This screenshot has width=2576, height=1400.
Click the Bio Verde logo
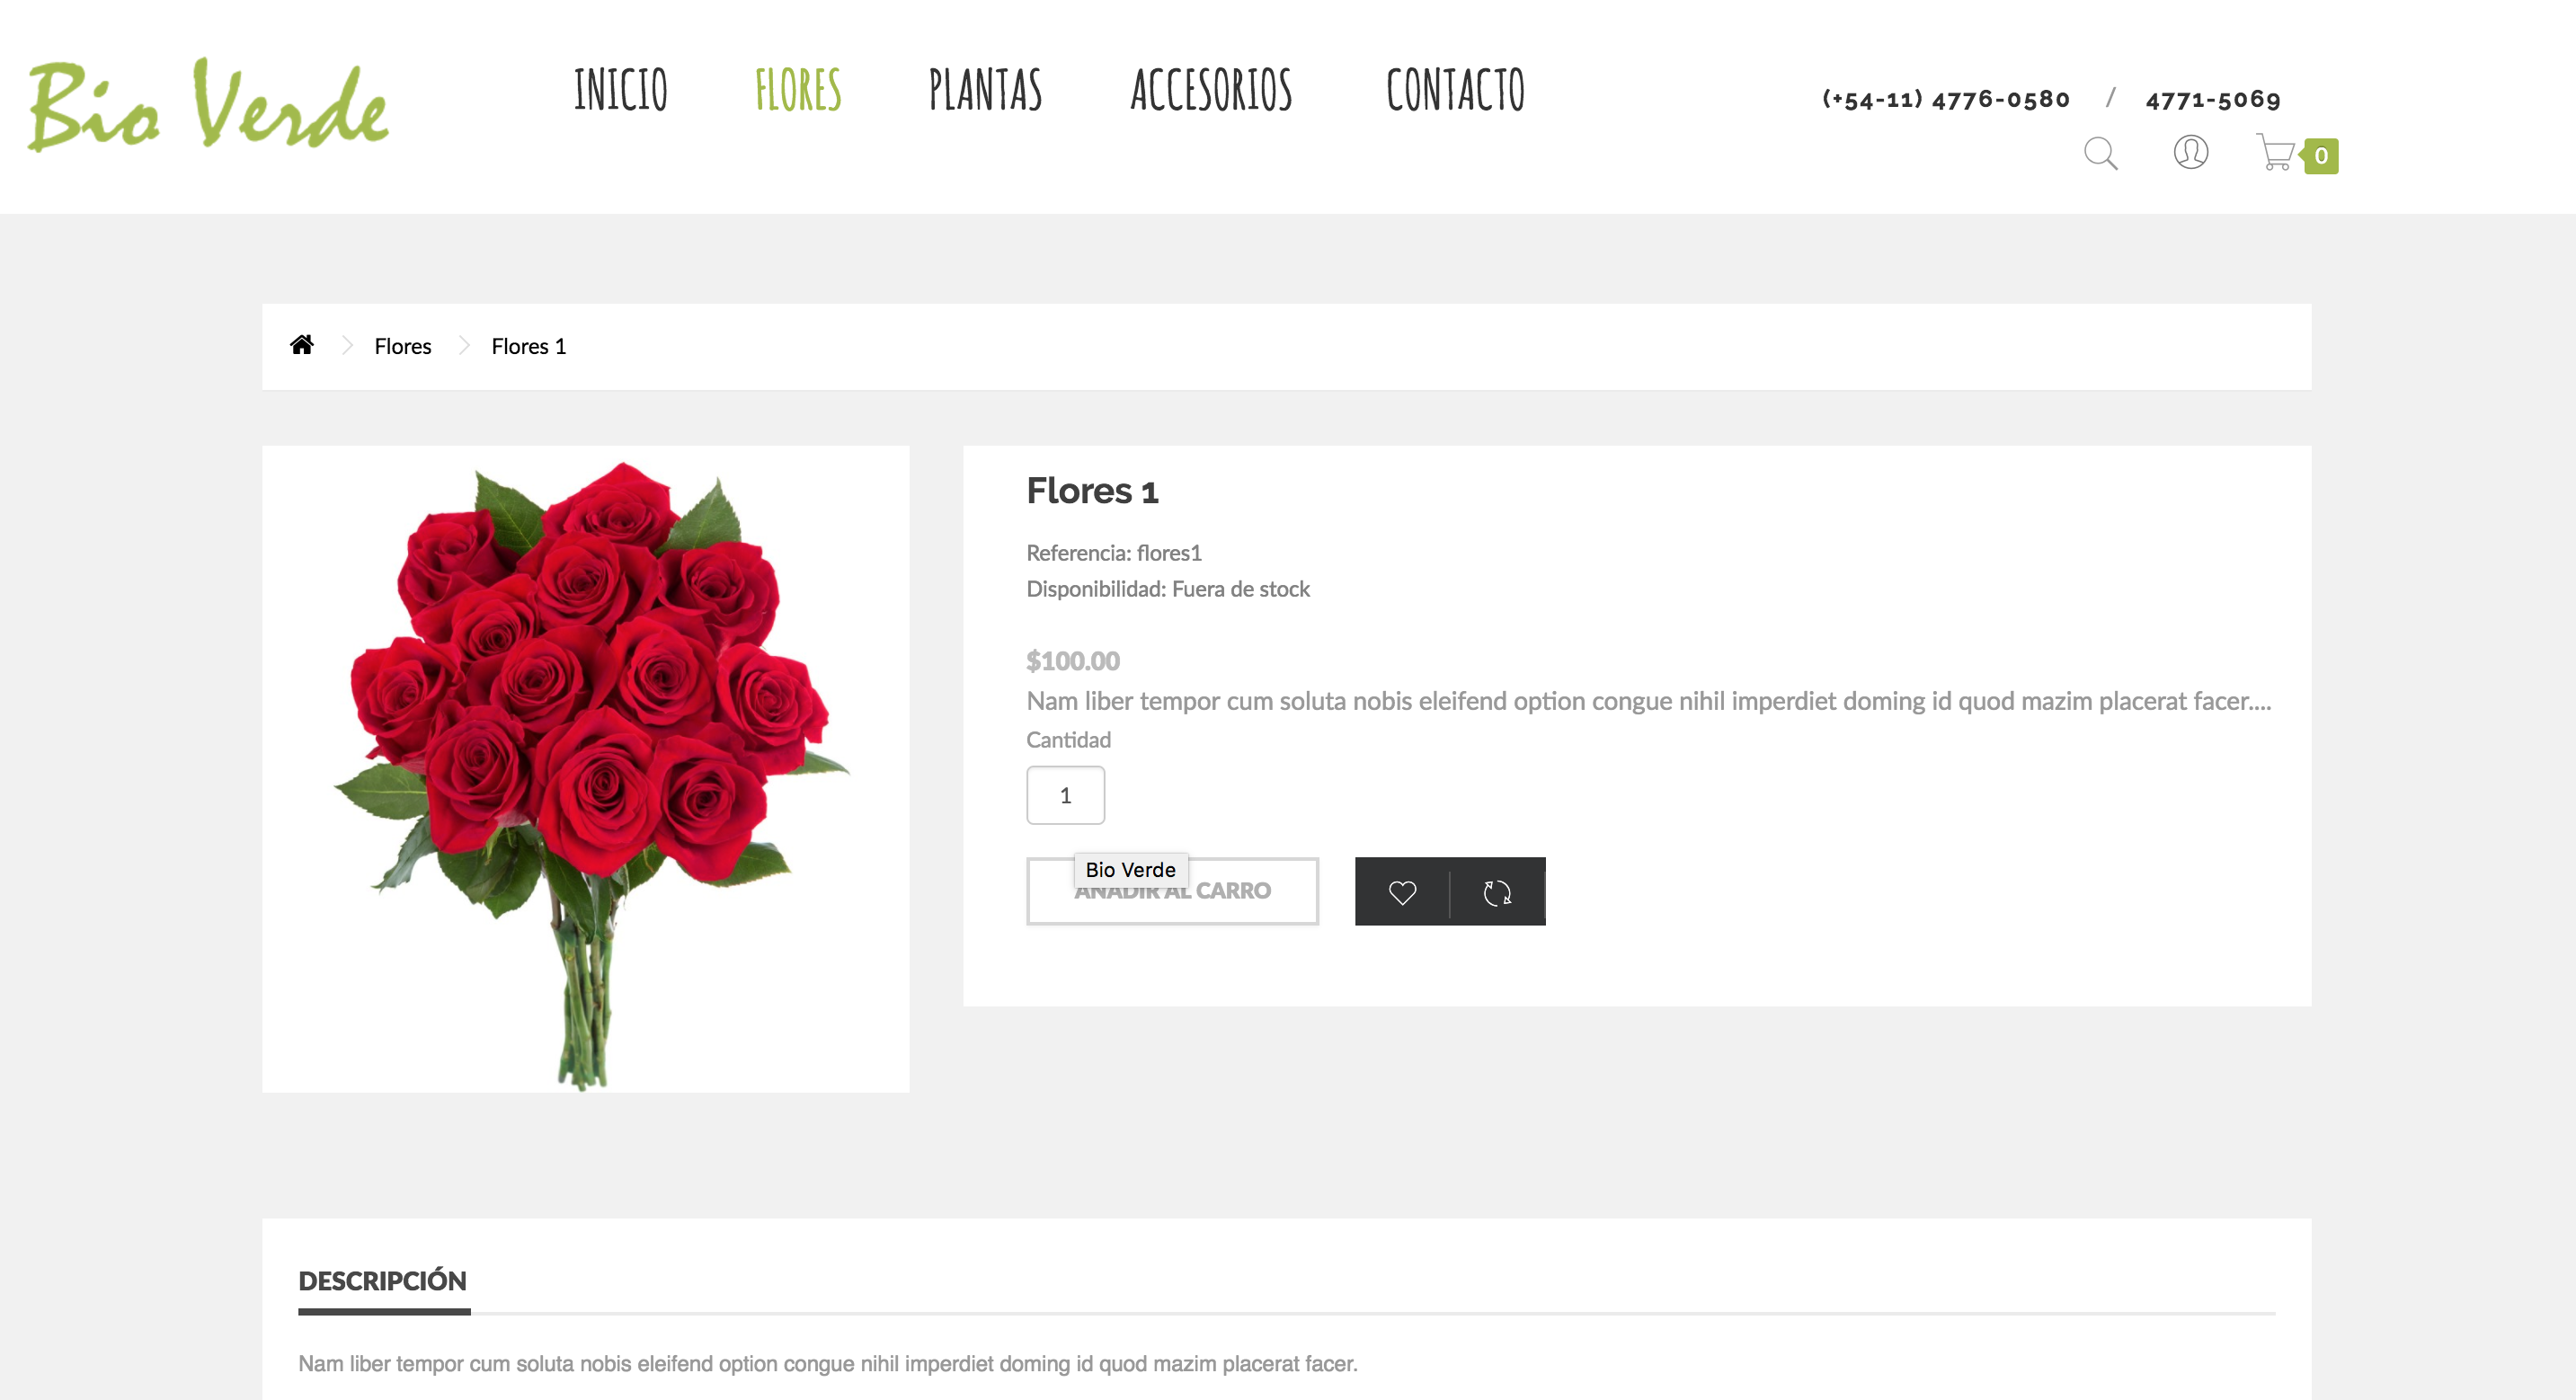208,105
